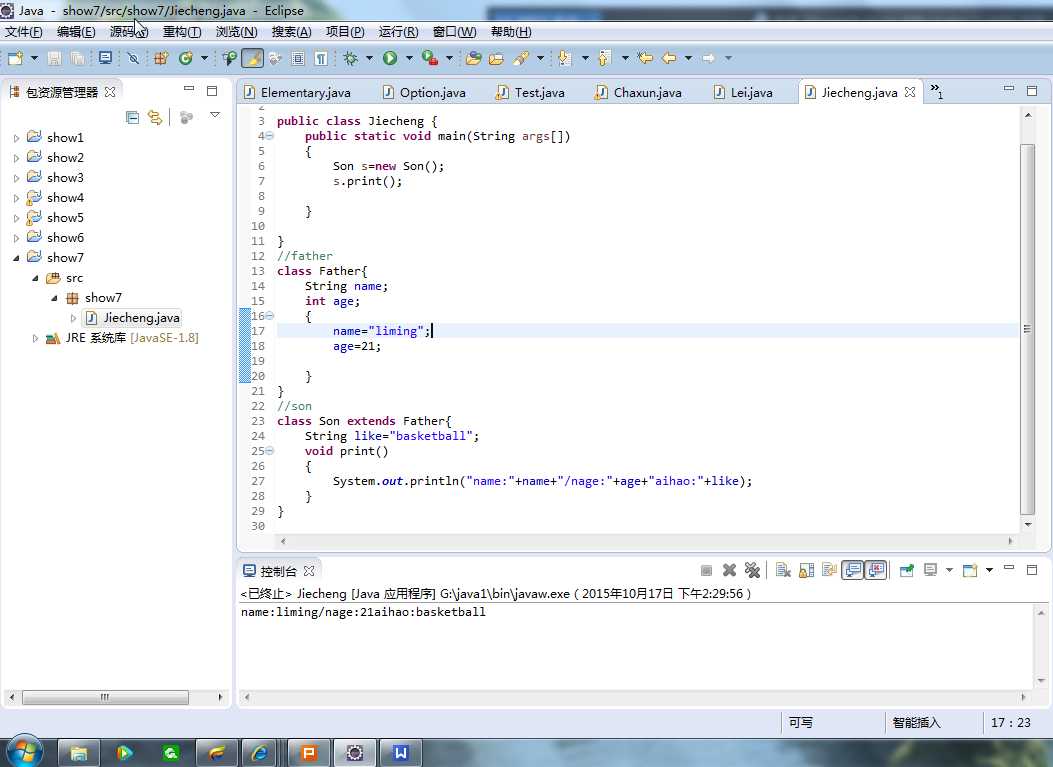Image resolution: width=1053 pixels, height=767 pixels.
Task: Click Collapse All in Package Explorer
Action: [x=132, y=118]
